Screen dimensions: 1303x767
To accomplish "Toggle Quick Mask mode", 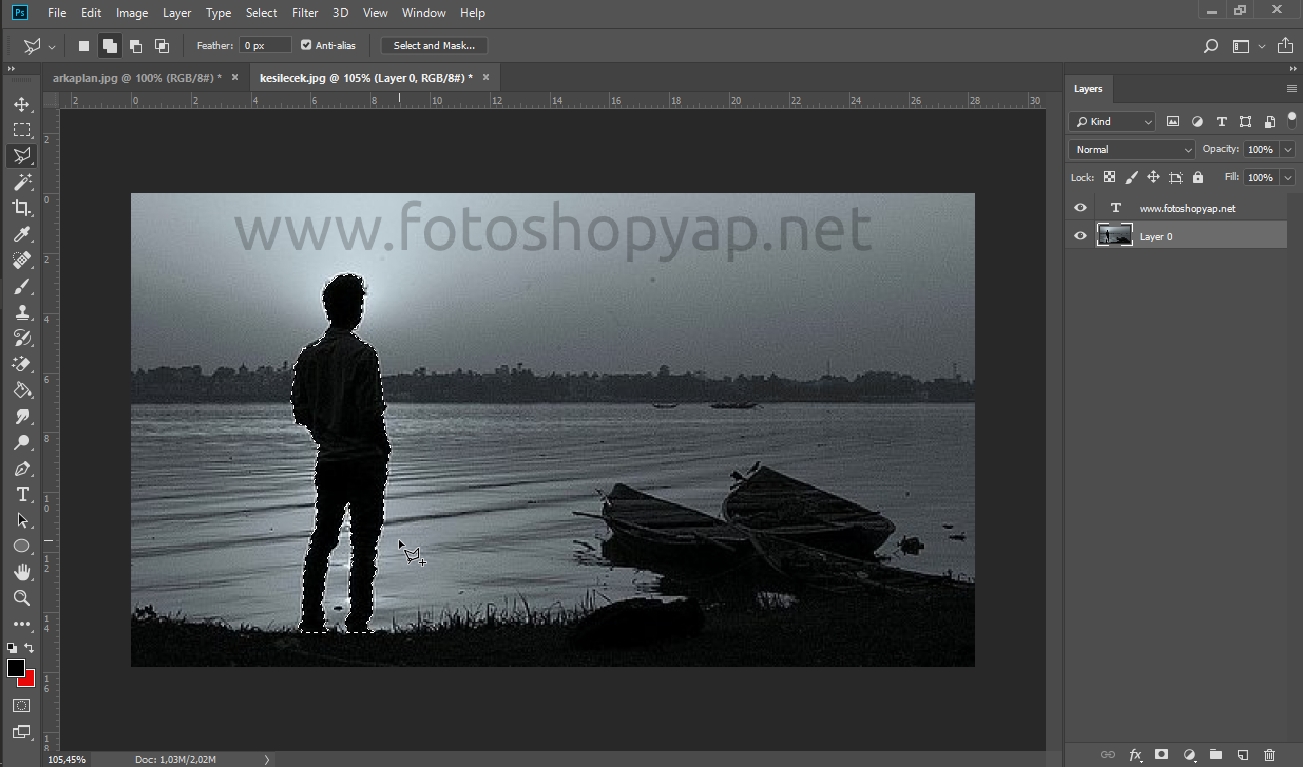I will [x=22, y=705].
